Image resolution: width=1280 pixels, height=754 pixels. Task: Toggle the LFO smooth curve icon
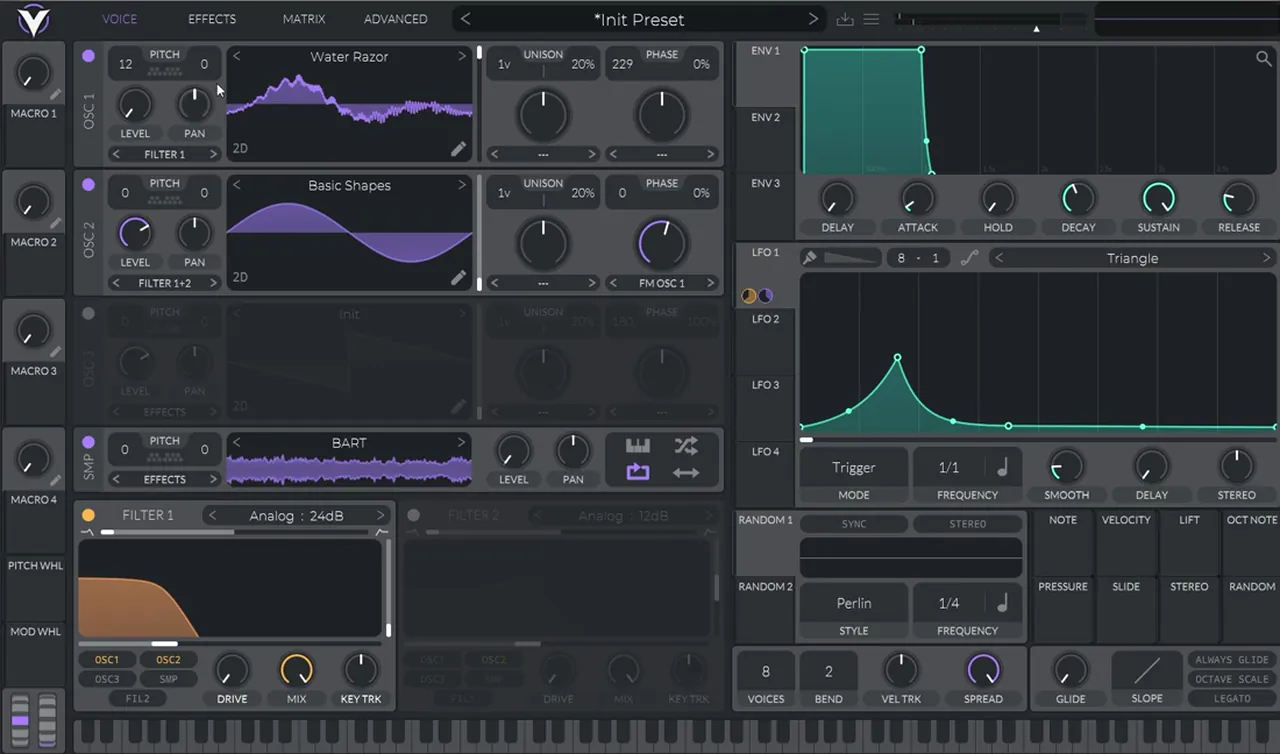(969, 258)
